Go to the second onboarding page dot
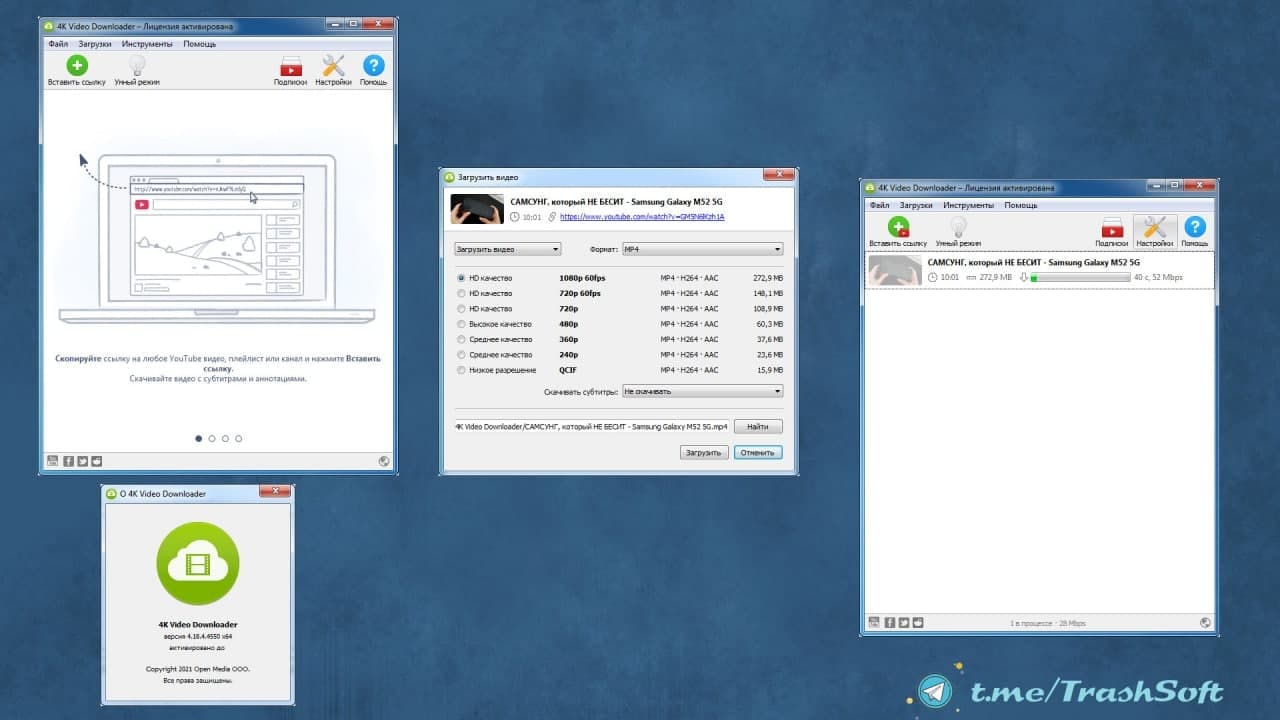This screenshot has width=1280, height=720. click(x=212, y=438)
